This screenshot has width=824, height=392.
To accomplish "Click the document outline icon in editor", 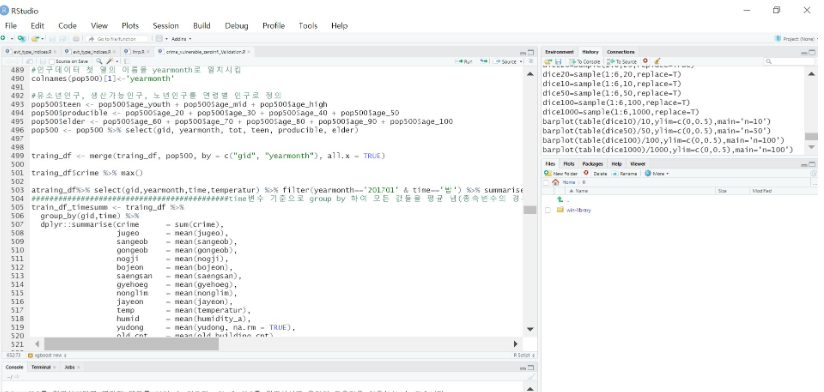I will 531,61.
